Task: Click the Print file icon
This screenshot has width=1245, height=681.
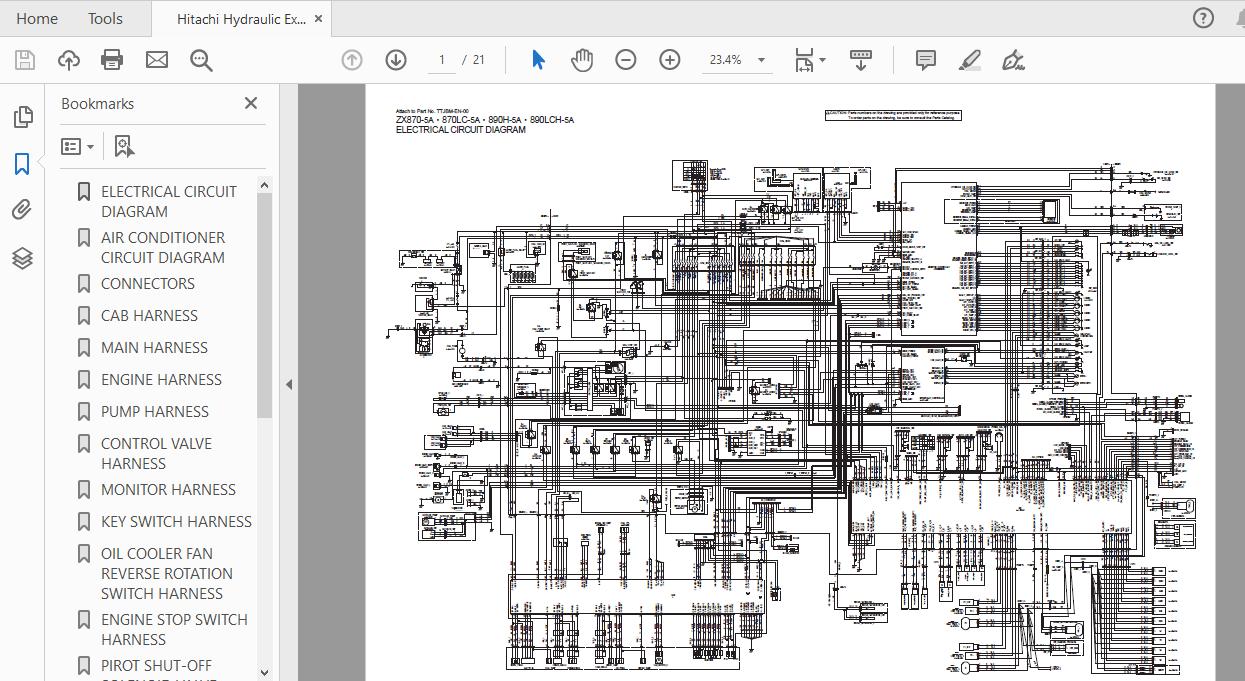Action: tap(112, 60)
